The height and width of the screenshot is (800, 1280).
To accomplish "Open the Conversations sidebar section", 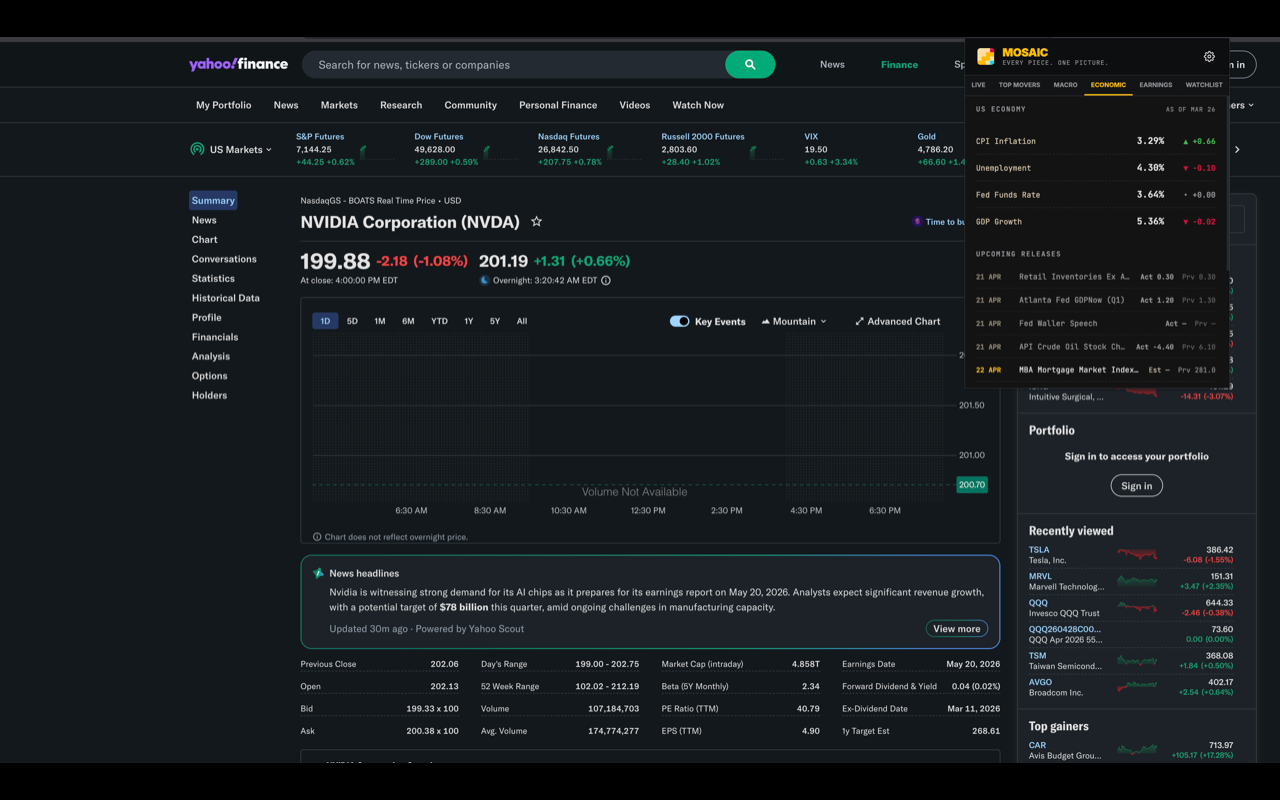I will pyautogui.click(x=224, y=259).
